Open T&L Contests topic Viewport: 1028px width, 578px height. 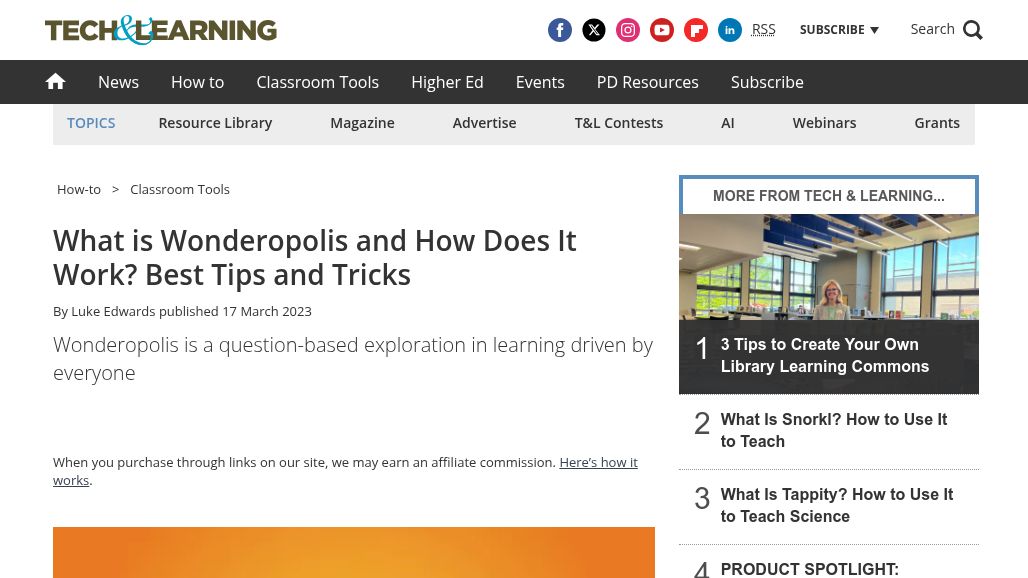point(618,123)
